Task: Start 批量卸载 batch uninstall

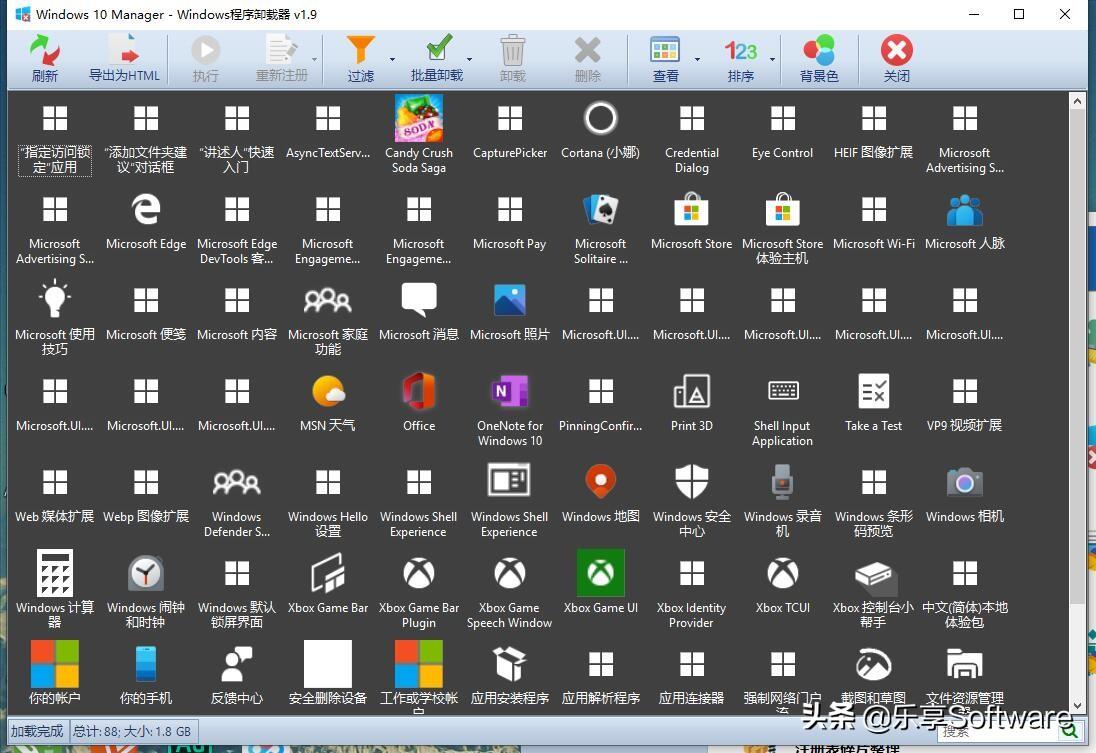Action: click(x=437, y=59)
